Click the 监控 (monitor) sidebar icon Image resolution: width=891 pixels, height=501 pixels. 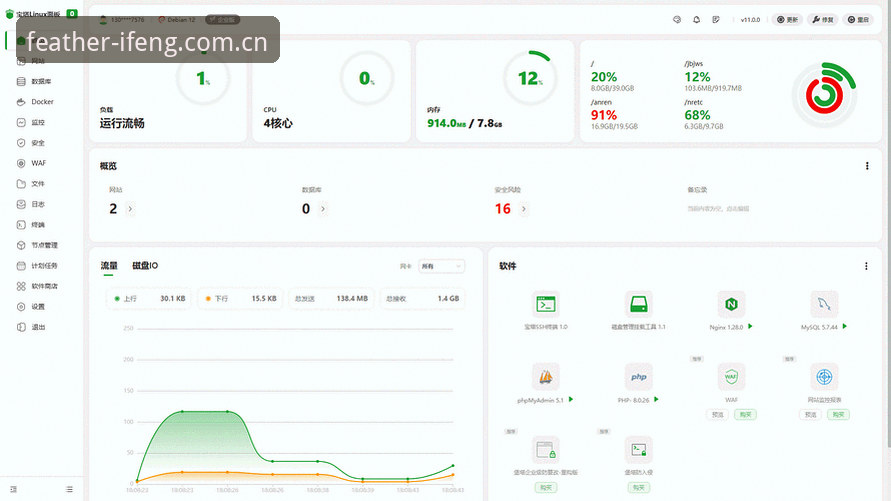[21, 122]
